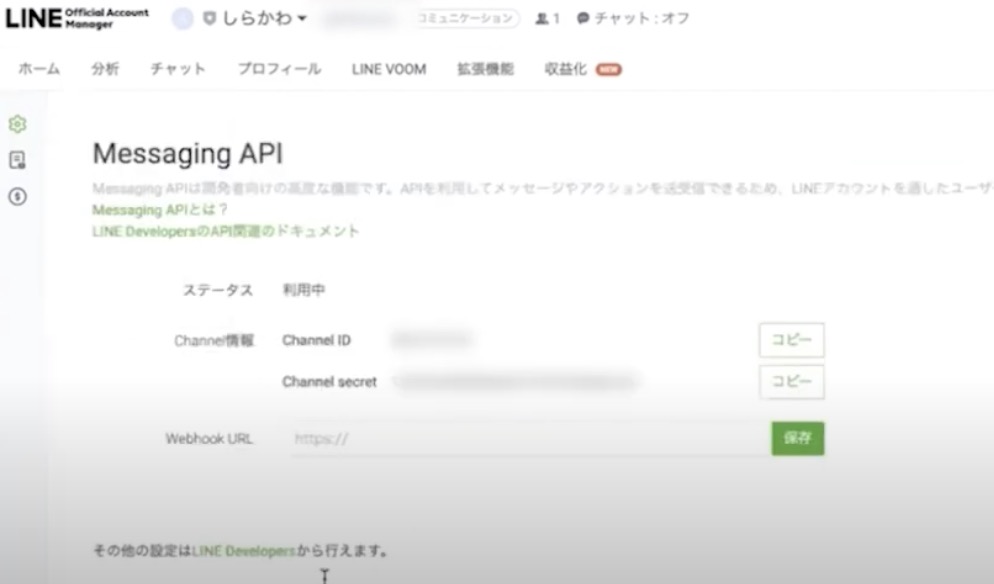Open the ホーム tab

(39, 69)
